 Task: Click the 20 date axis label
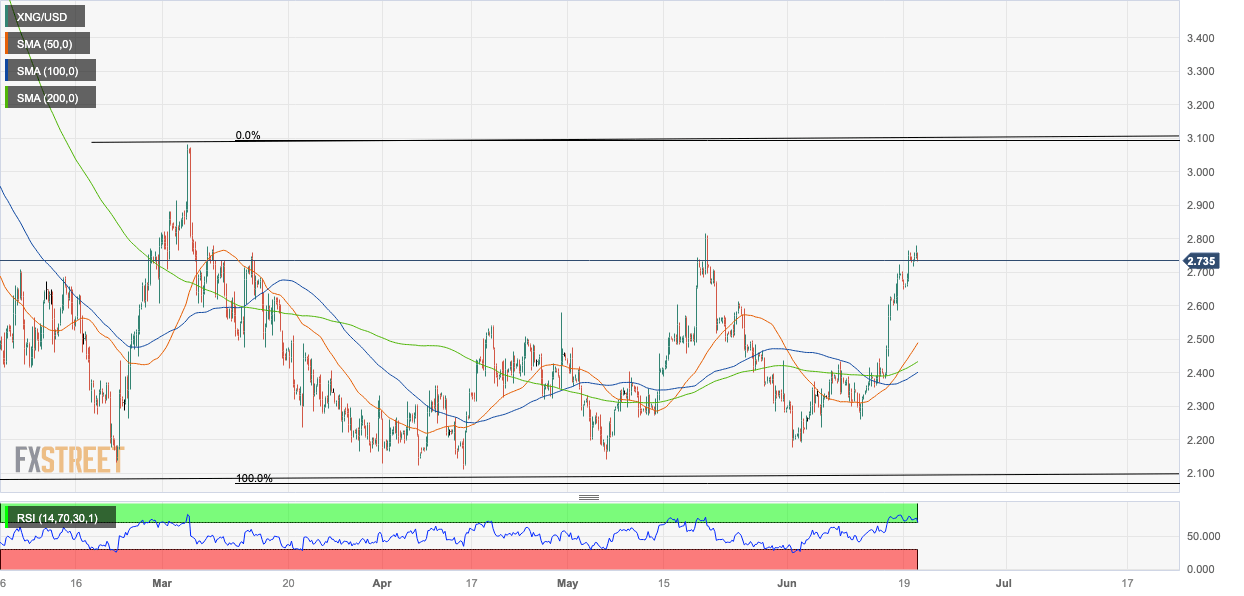(x=287, y=582)
